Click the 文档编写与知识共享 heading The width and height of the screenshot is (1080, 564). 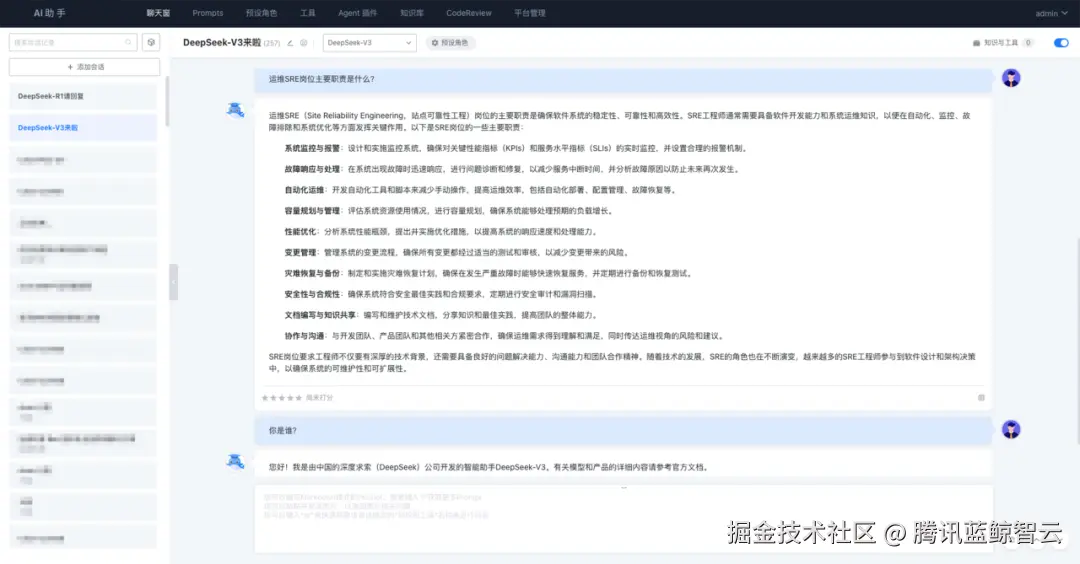320,315
